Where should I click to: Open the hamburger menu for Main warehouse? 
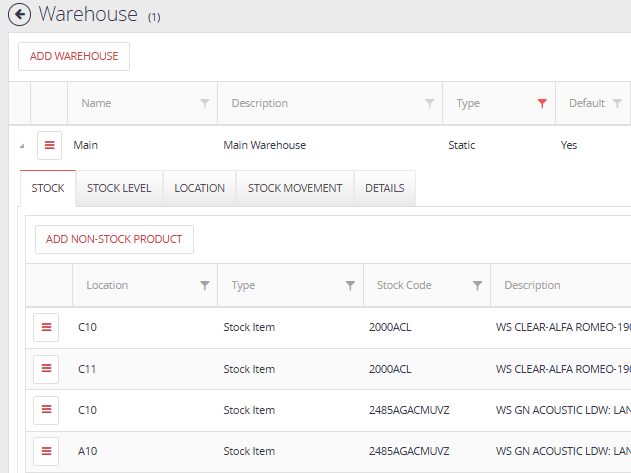49,145
